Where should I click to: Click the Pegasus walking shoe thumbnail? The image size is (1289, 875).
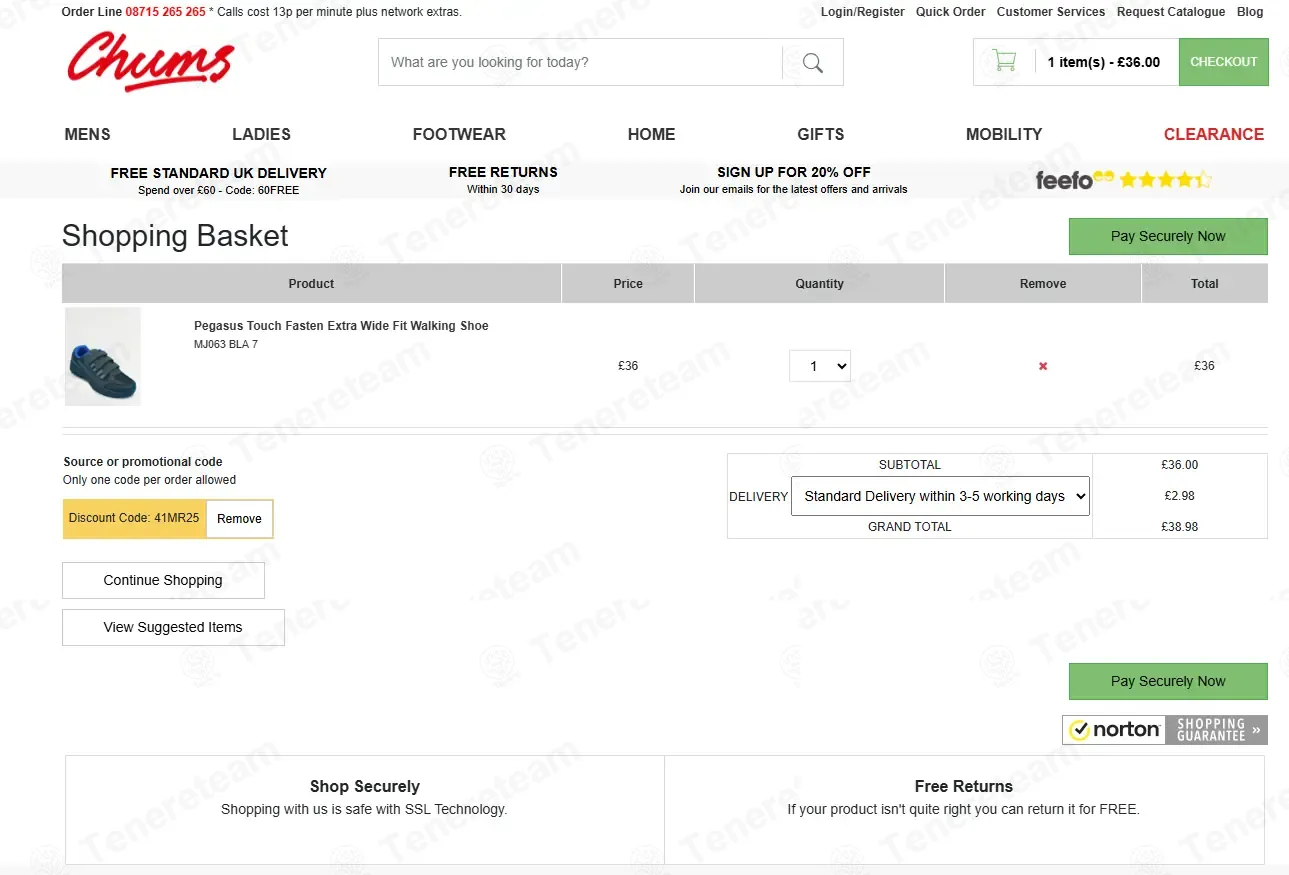103,357
